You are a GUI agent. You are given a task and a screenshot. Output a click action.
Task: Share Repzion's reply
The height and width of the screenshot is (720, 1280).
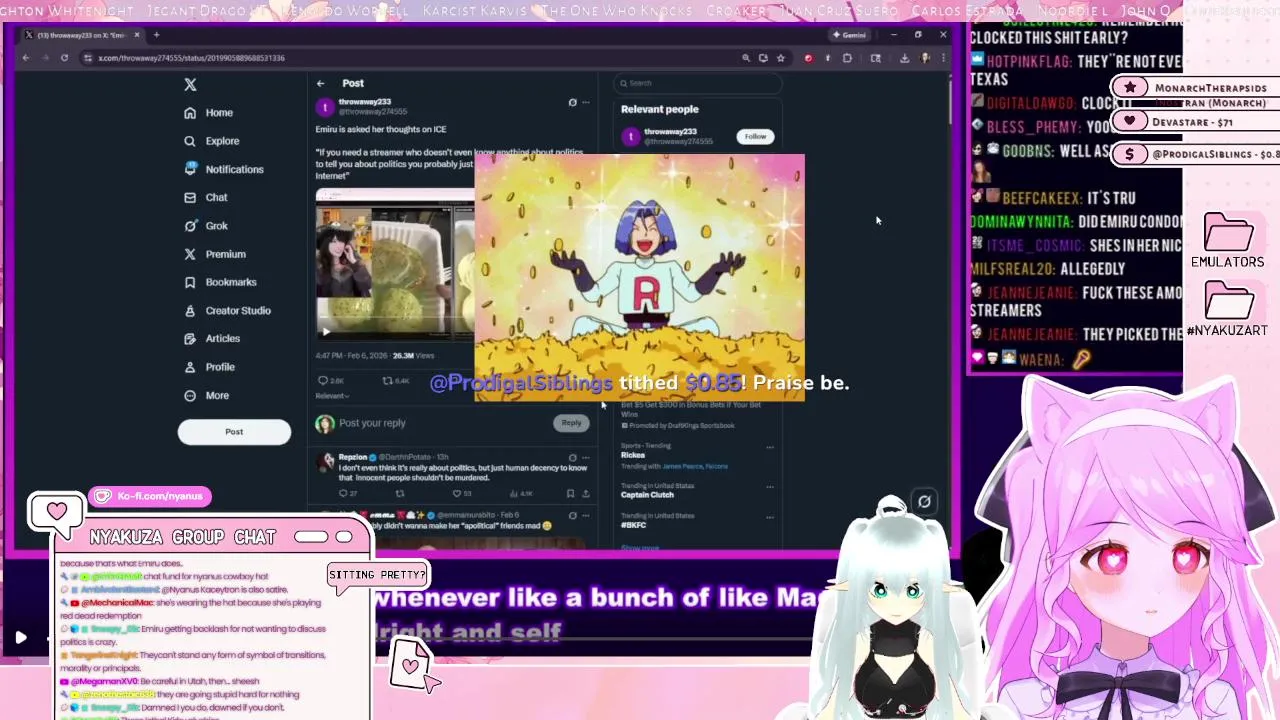click(586, 493)
